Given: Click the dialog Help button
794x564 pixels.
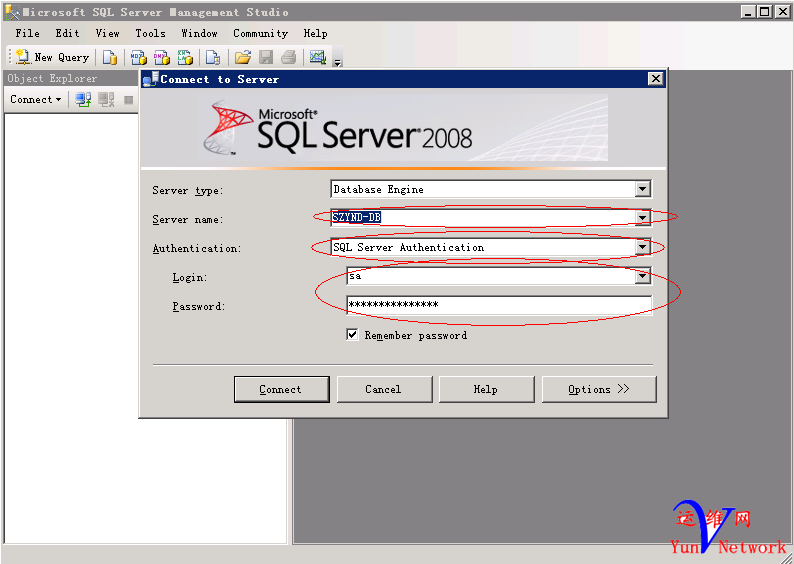Looking at the screenshot, I should tap(486, 389).
